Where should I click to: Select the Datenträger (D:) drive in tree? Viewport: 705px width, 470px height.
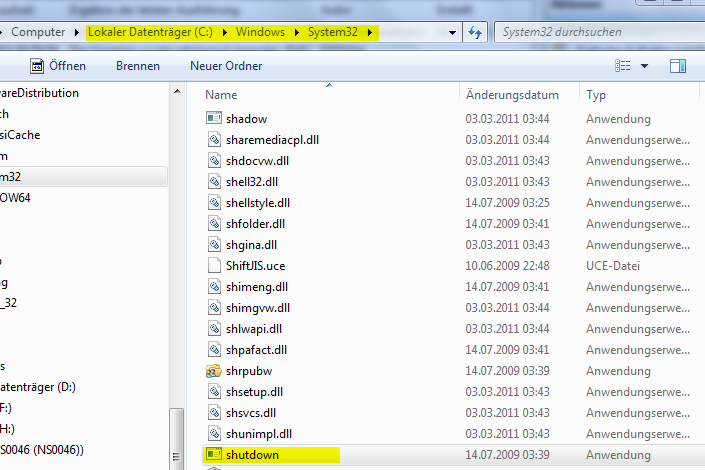38,387
